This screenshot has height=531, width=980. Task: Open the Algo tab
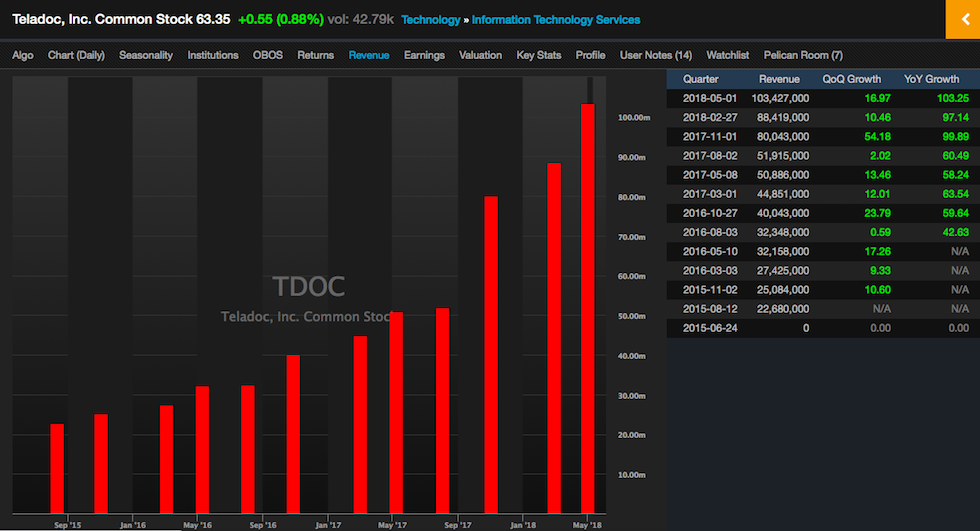(22, 55)
